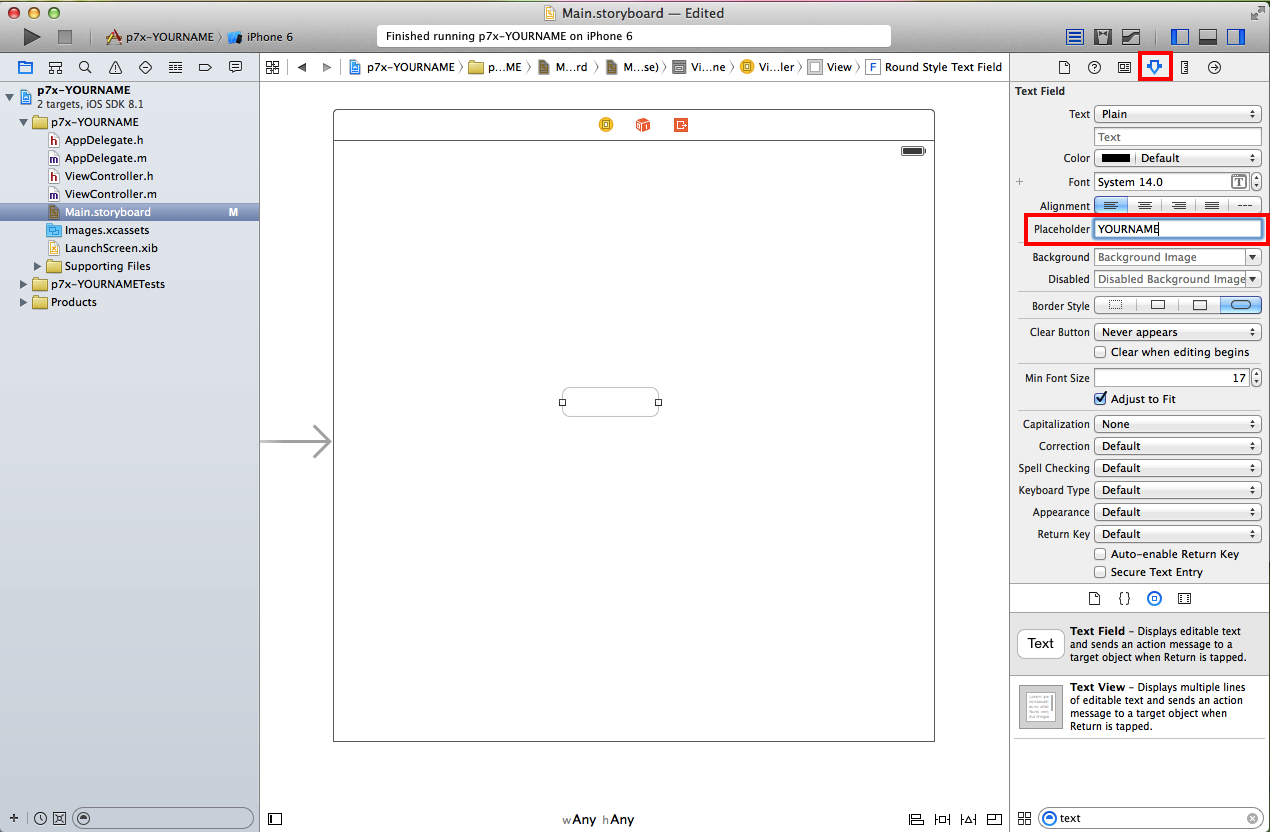Click the Placeholder field containing YOURNAME

point(1178,229)
